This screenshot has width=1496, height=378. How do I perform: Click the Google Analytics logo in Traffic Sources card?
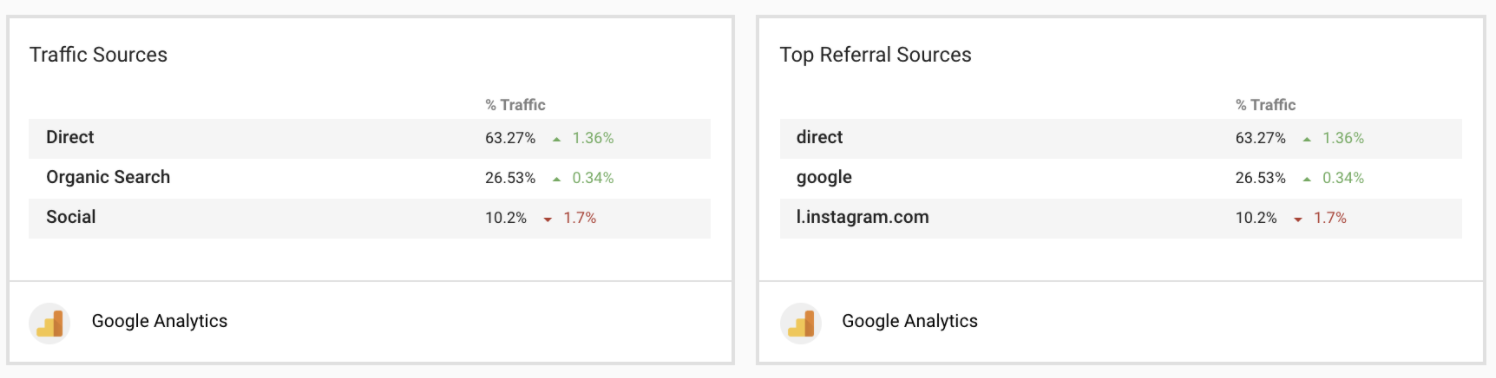[50, 322]
